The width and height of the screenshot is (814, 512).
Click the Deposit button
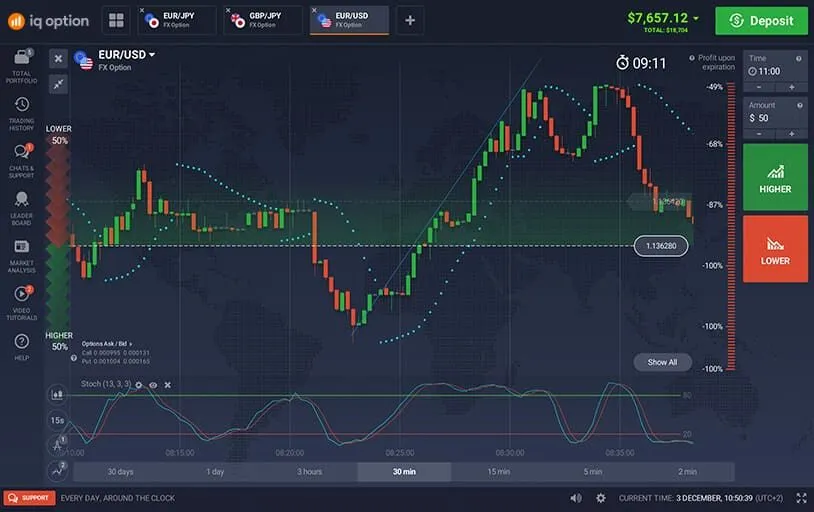761,20
